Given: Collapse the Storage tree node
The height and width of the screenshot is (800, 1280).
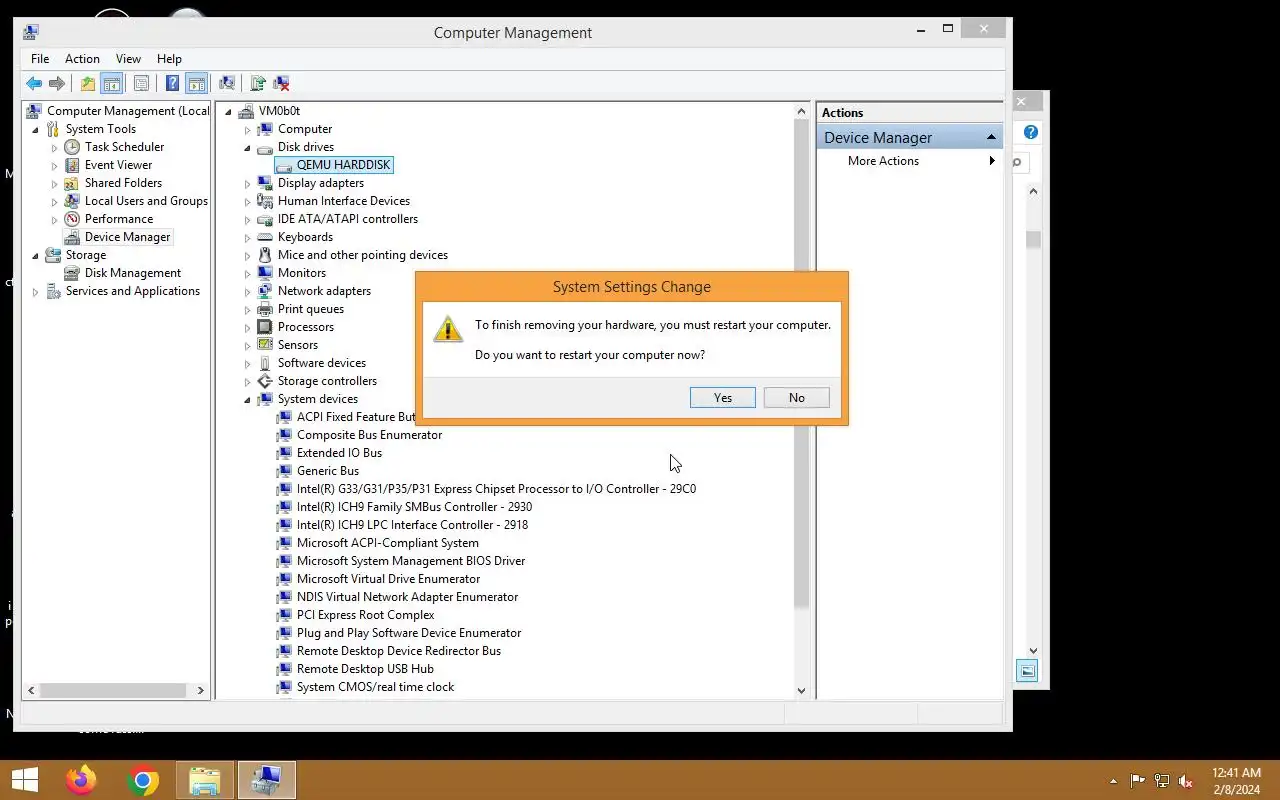Looking at the screenshot, I should click(x=36, y=256).
